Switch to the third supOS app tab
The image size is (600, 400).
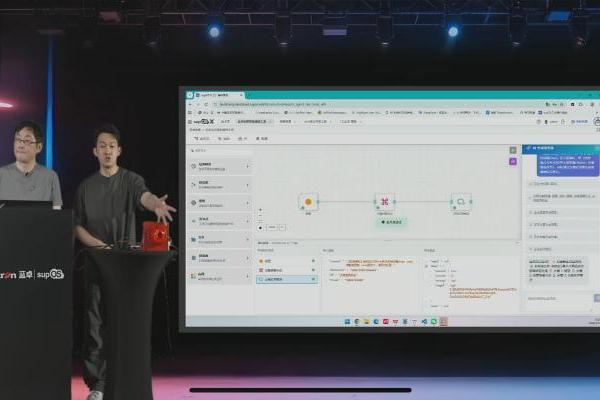[285, 121]
